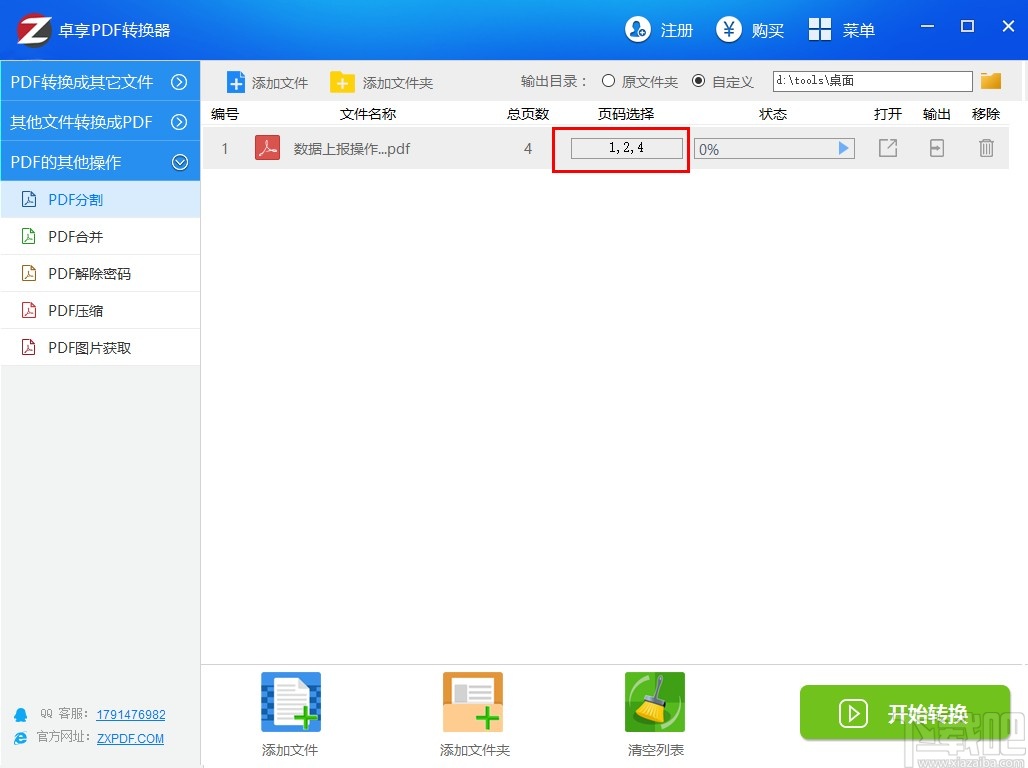Expand 其他文件转换成PDF section
The width and height of the screenshot is (1028, 768).
coord(100,122)
